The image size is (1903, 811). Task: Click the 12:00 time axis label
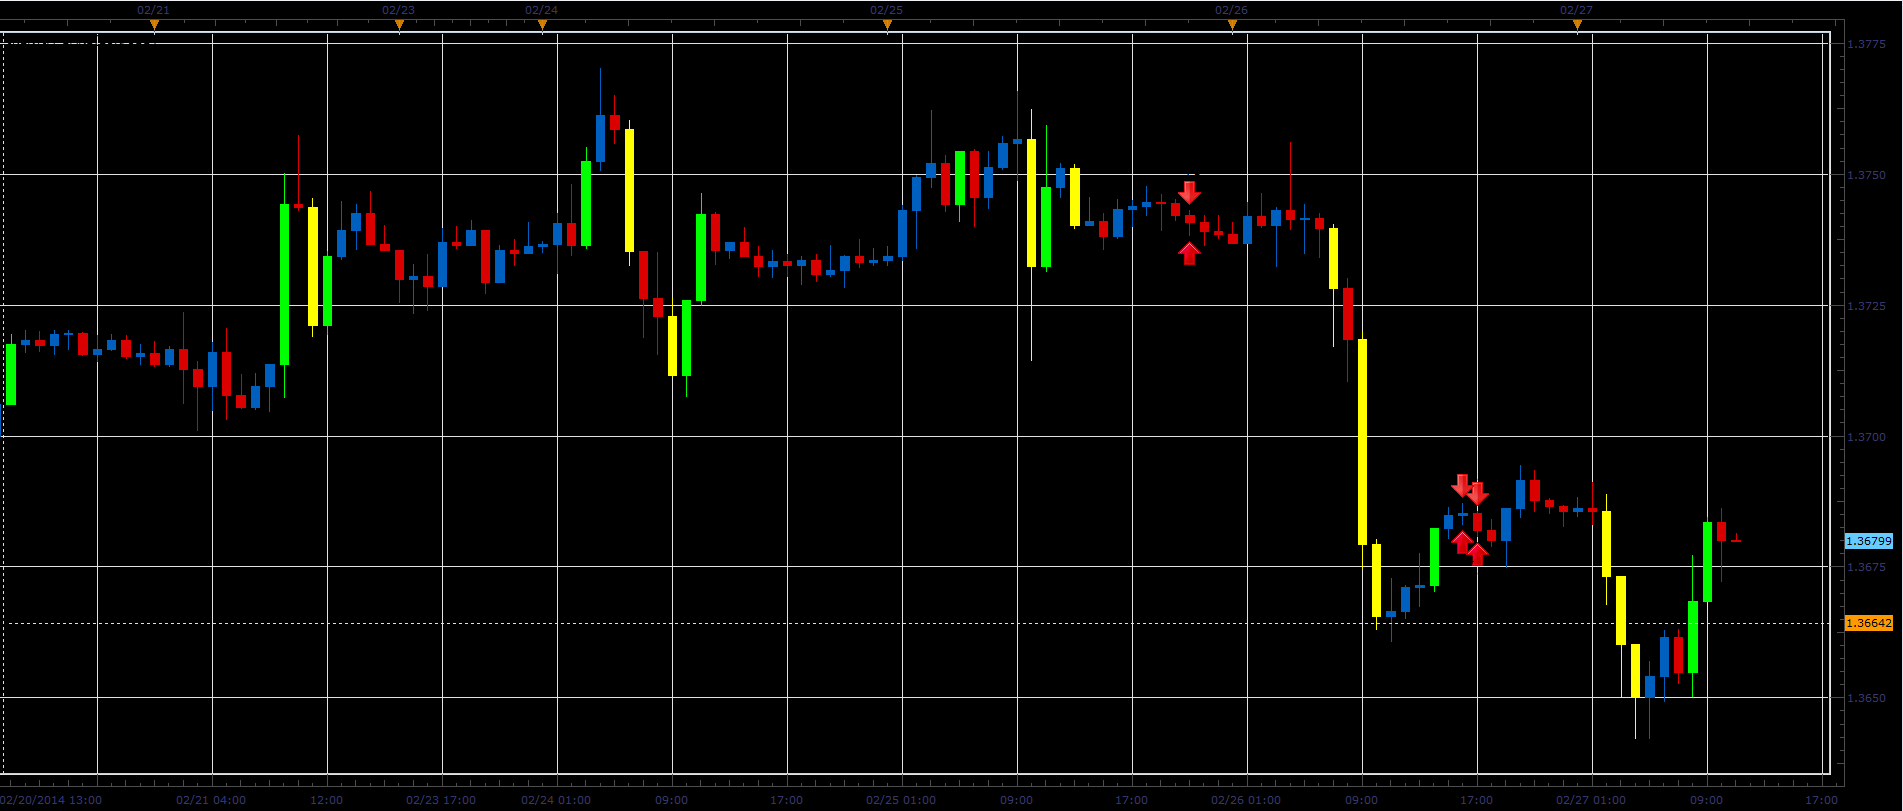pyautogui.click(x=327, y=800)
